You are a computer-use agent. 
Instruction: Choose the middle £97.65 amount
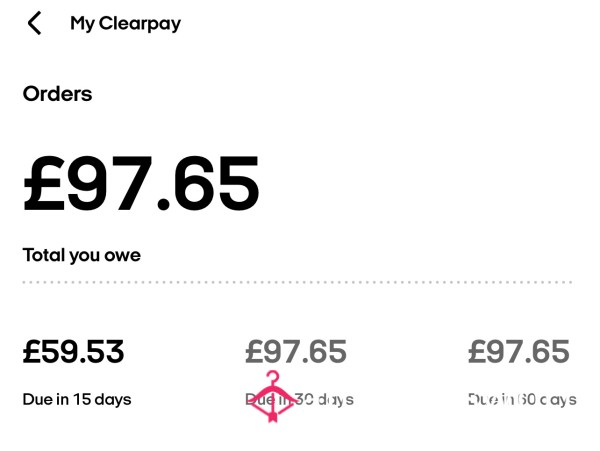[x=296, y=352]
